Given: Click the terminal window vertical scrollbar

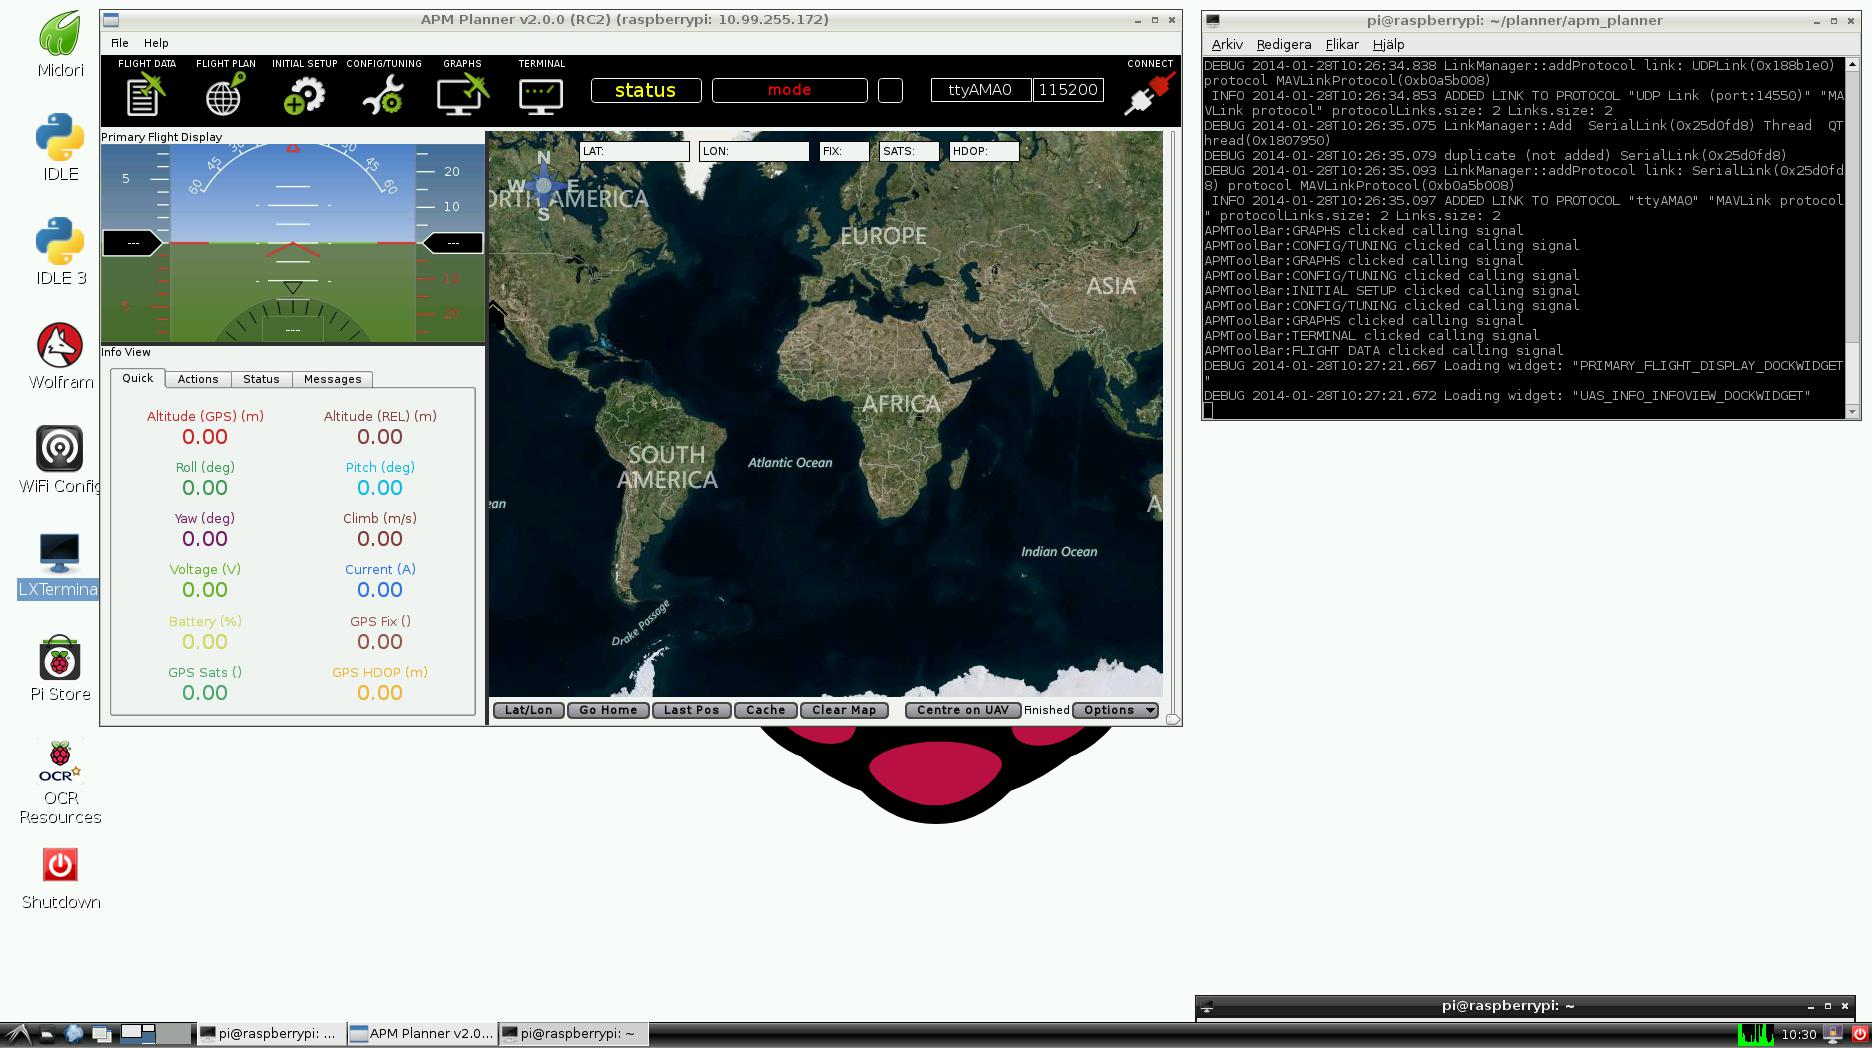Looking at the screenshot, I should [1851, 238].
